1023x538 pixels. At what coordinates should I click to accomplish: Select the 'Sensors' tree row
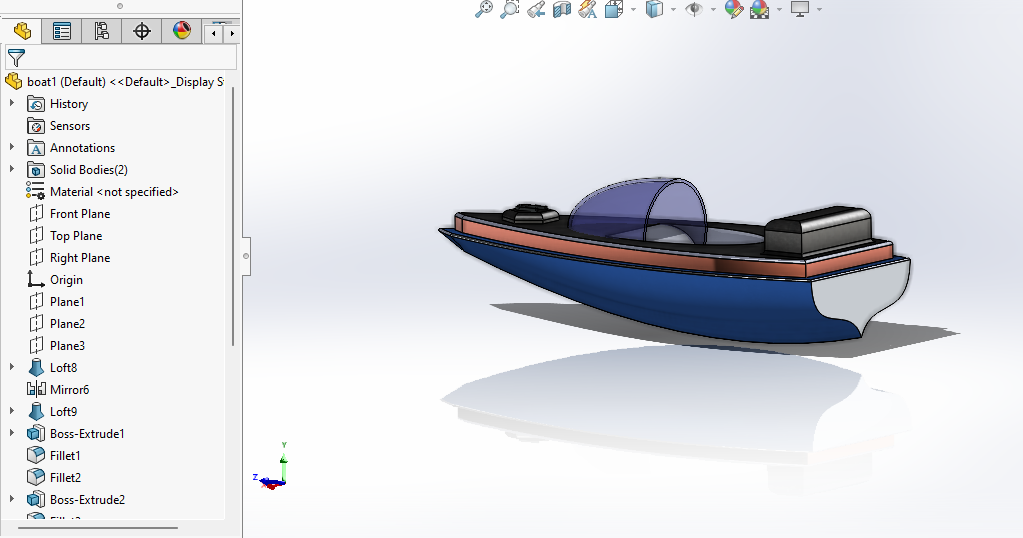click(x=70, y=126)
